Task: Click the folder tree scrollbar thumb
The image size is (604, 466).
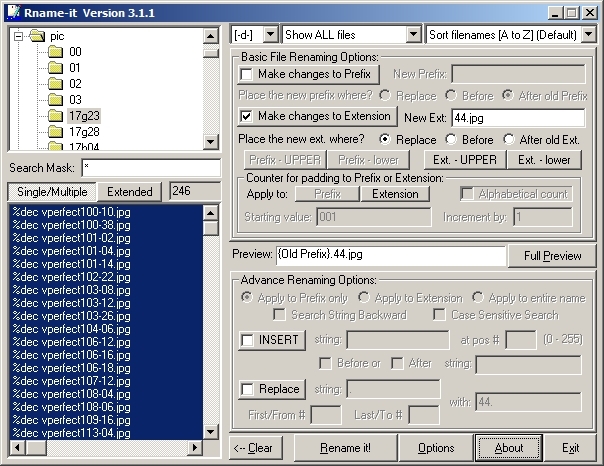Action: [210, 52]
